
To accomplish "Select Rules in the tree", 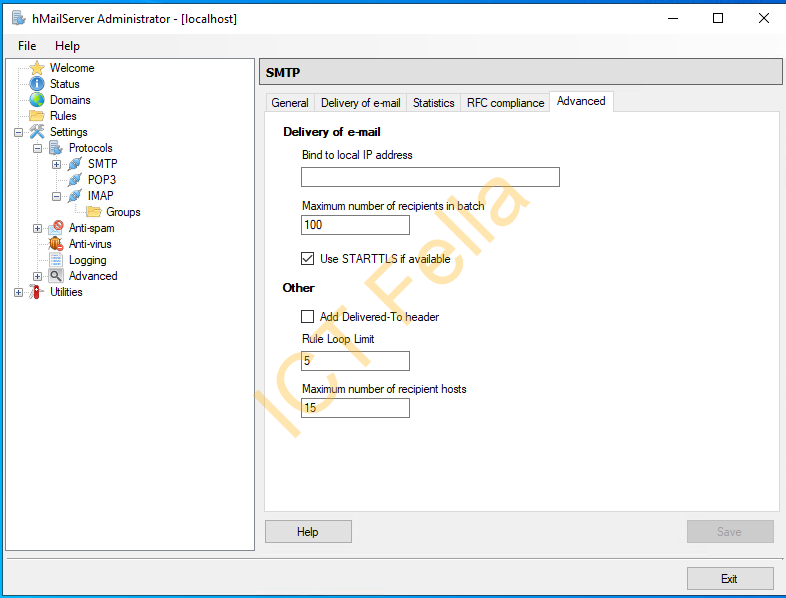I will (x=63, y=116).
